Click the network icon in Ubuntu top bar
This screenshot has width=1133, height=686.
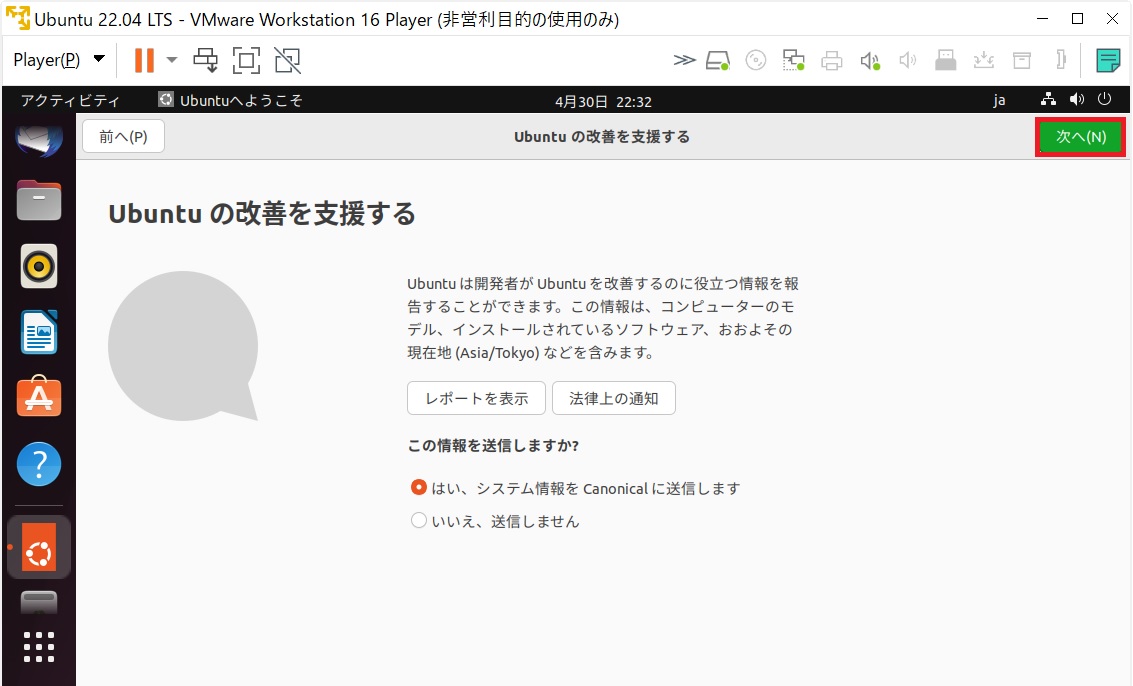coord(1048,100)
